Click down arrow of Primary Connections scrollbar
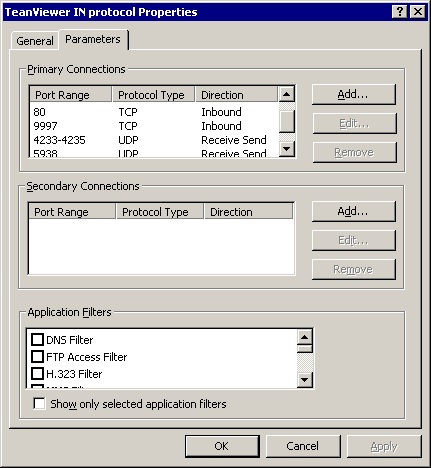This screenshot has height=468, width=431. (x=287, y=149)
